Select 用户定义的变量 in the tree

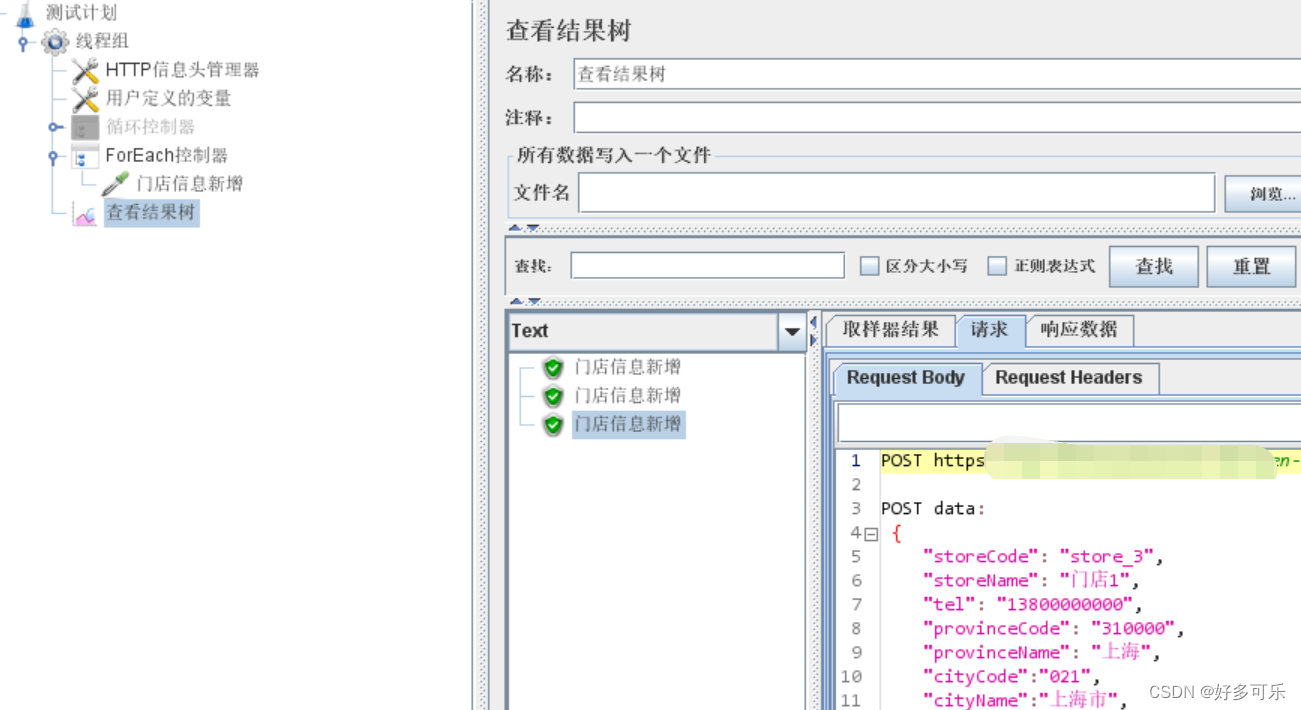[x=168, y=98]
